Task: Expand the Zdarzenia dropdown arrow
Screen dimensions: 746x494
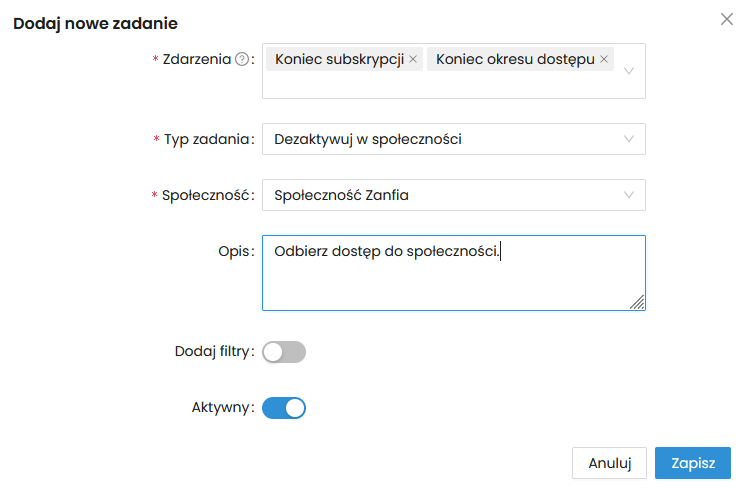Action: click(x=629, y=71)
